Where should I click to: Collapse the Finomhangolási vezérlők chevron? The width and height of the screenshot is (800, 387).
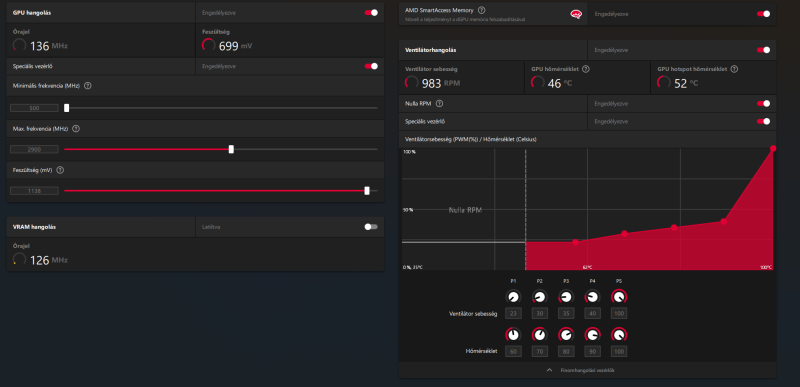(549, 370)
